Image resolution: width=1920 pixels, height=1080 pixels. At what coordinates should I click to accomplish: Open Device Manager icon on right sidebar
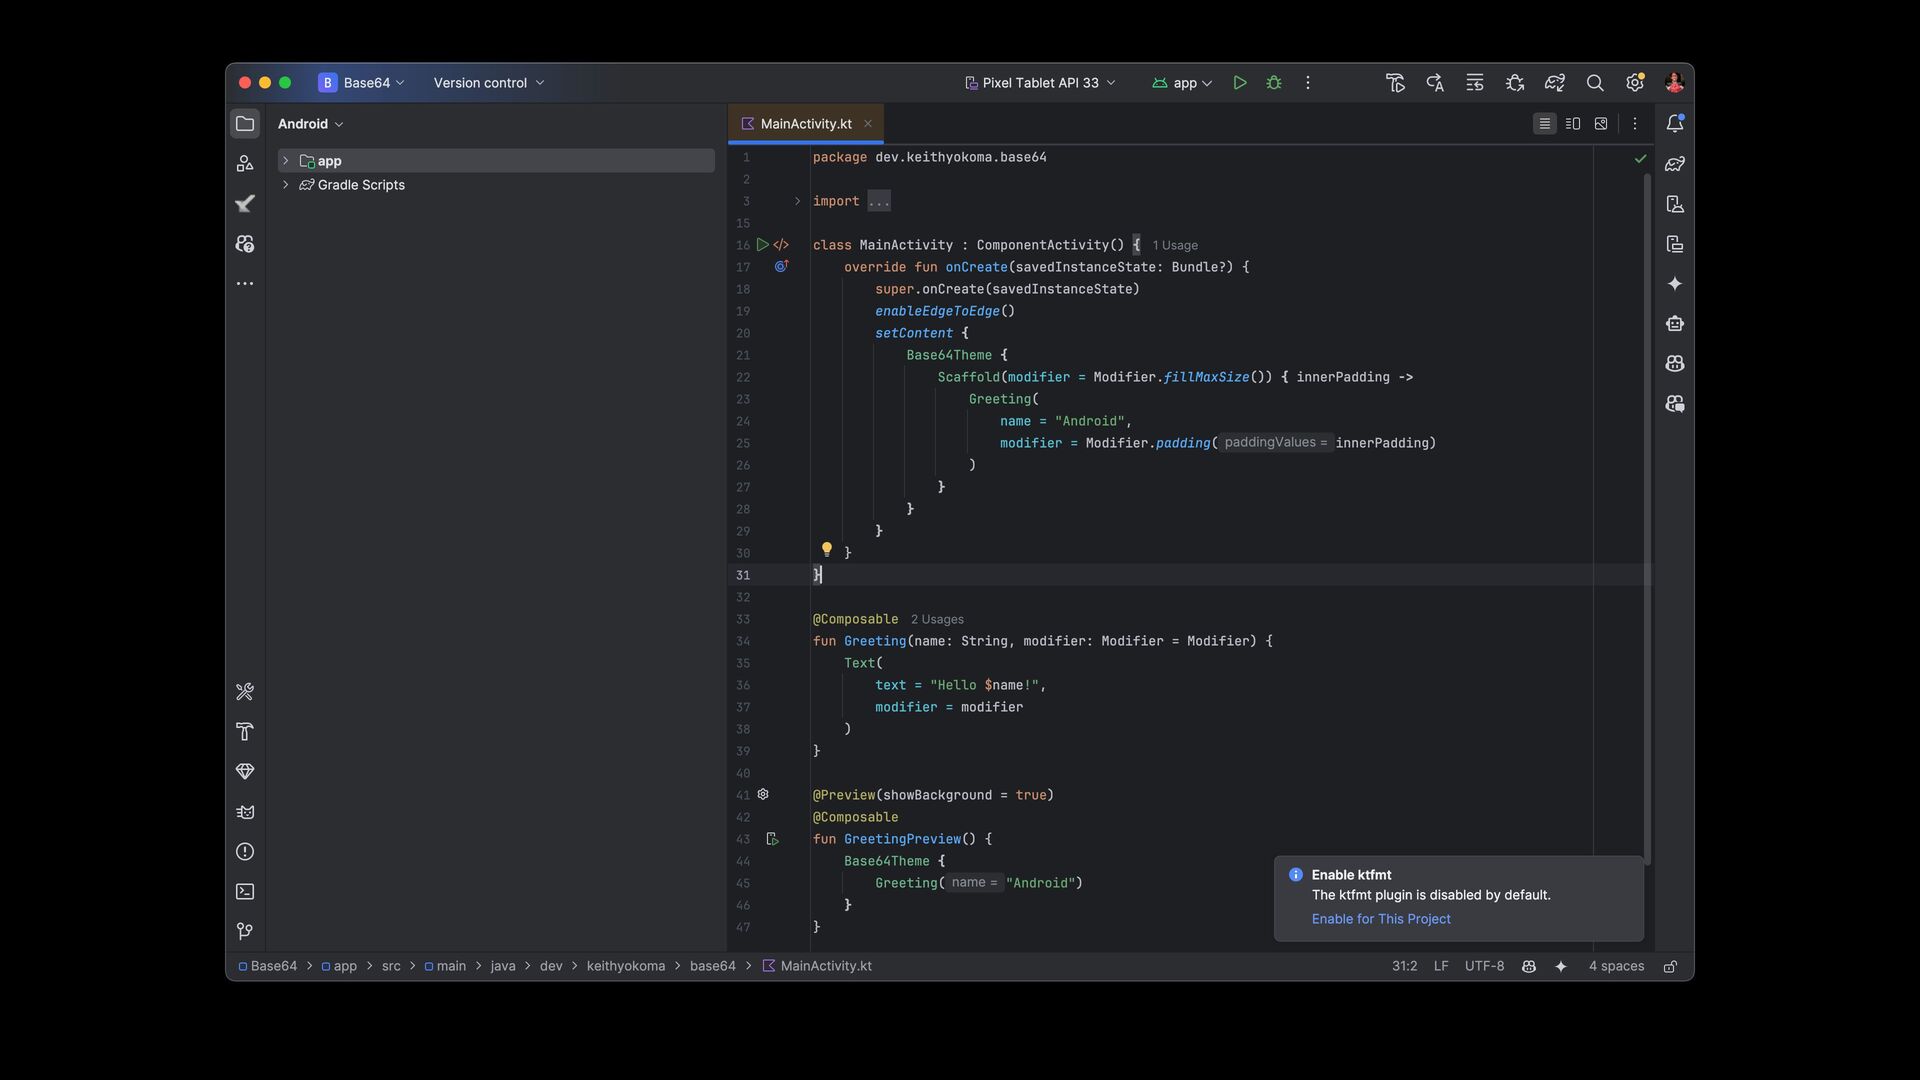1675,204
